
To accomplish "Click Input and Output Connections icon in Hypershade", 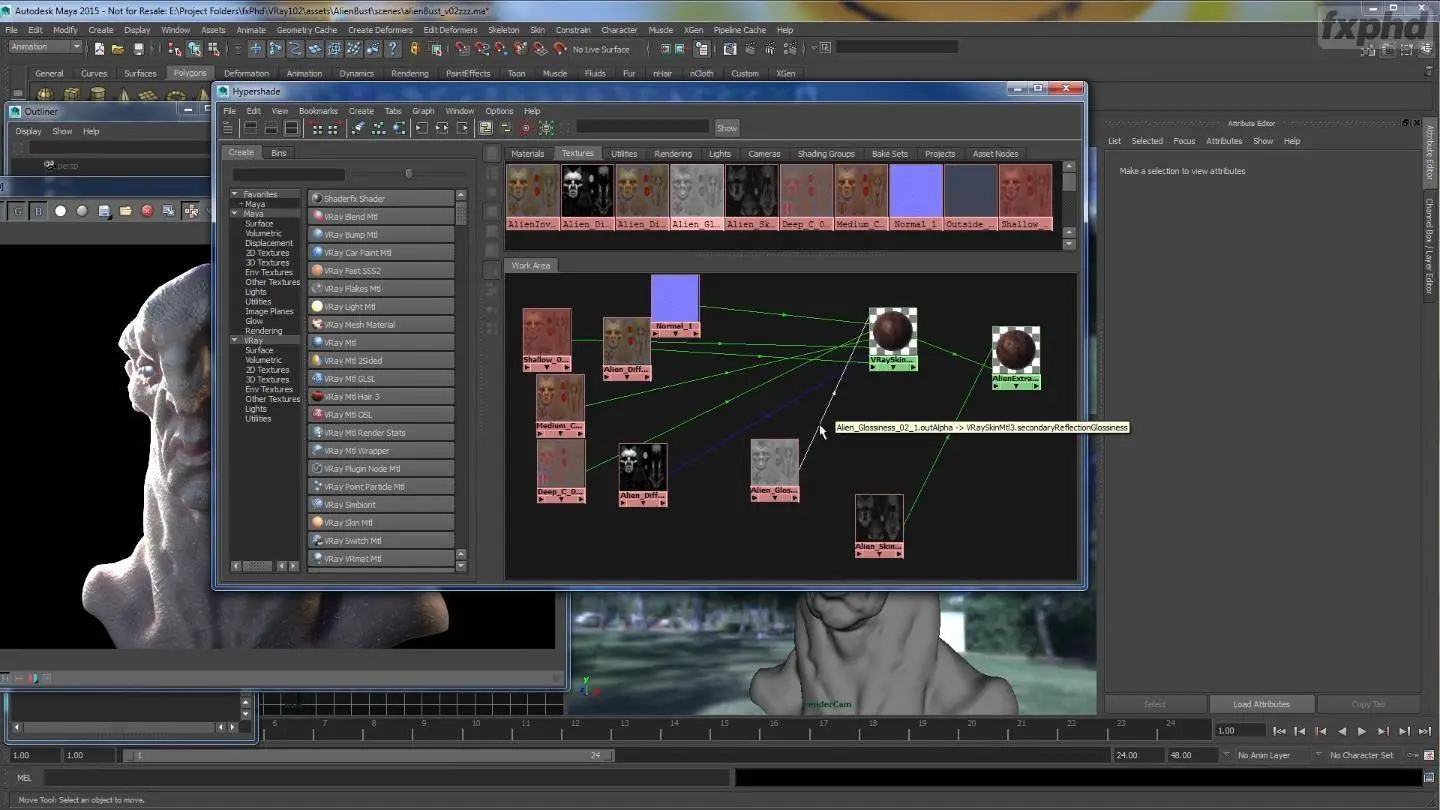I will [442, 128].
